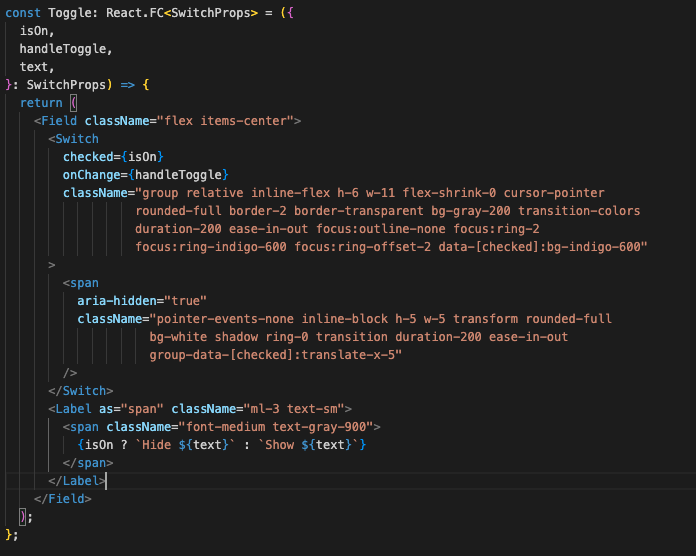
Task: Click the `Hide ${text}` template literal
Action: click(186, 445)
